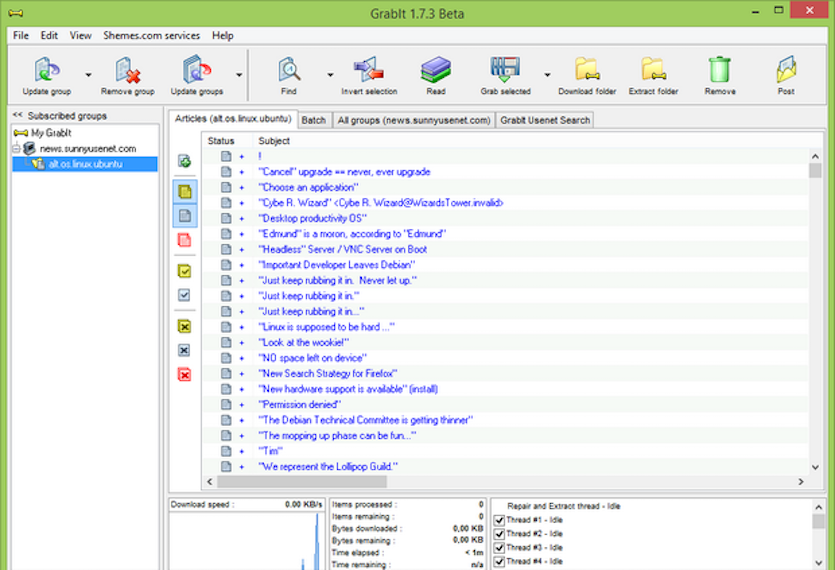
Task: Click the Invert selection icon
Action: (369, 70)
